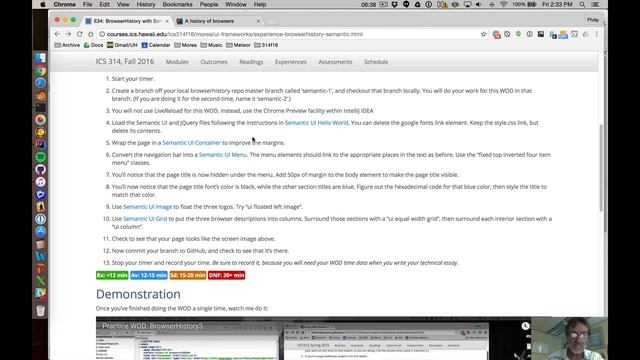This screenshot has width=640, height=360.
Task: Click the ICS 314, Fall 2016 site title
Action: tap(125, 62)
